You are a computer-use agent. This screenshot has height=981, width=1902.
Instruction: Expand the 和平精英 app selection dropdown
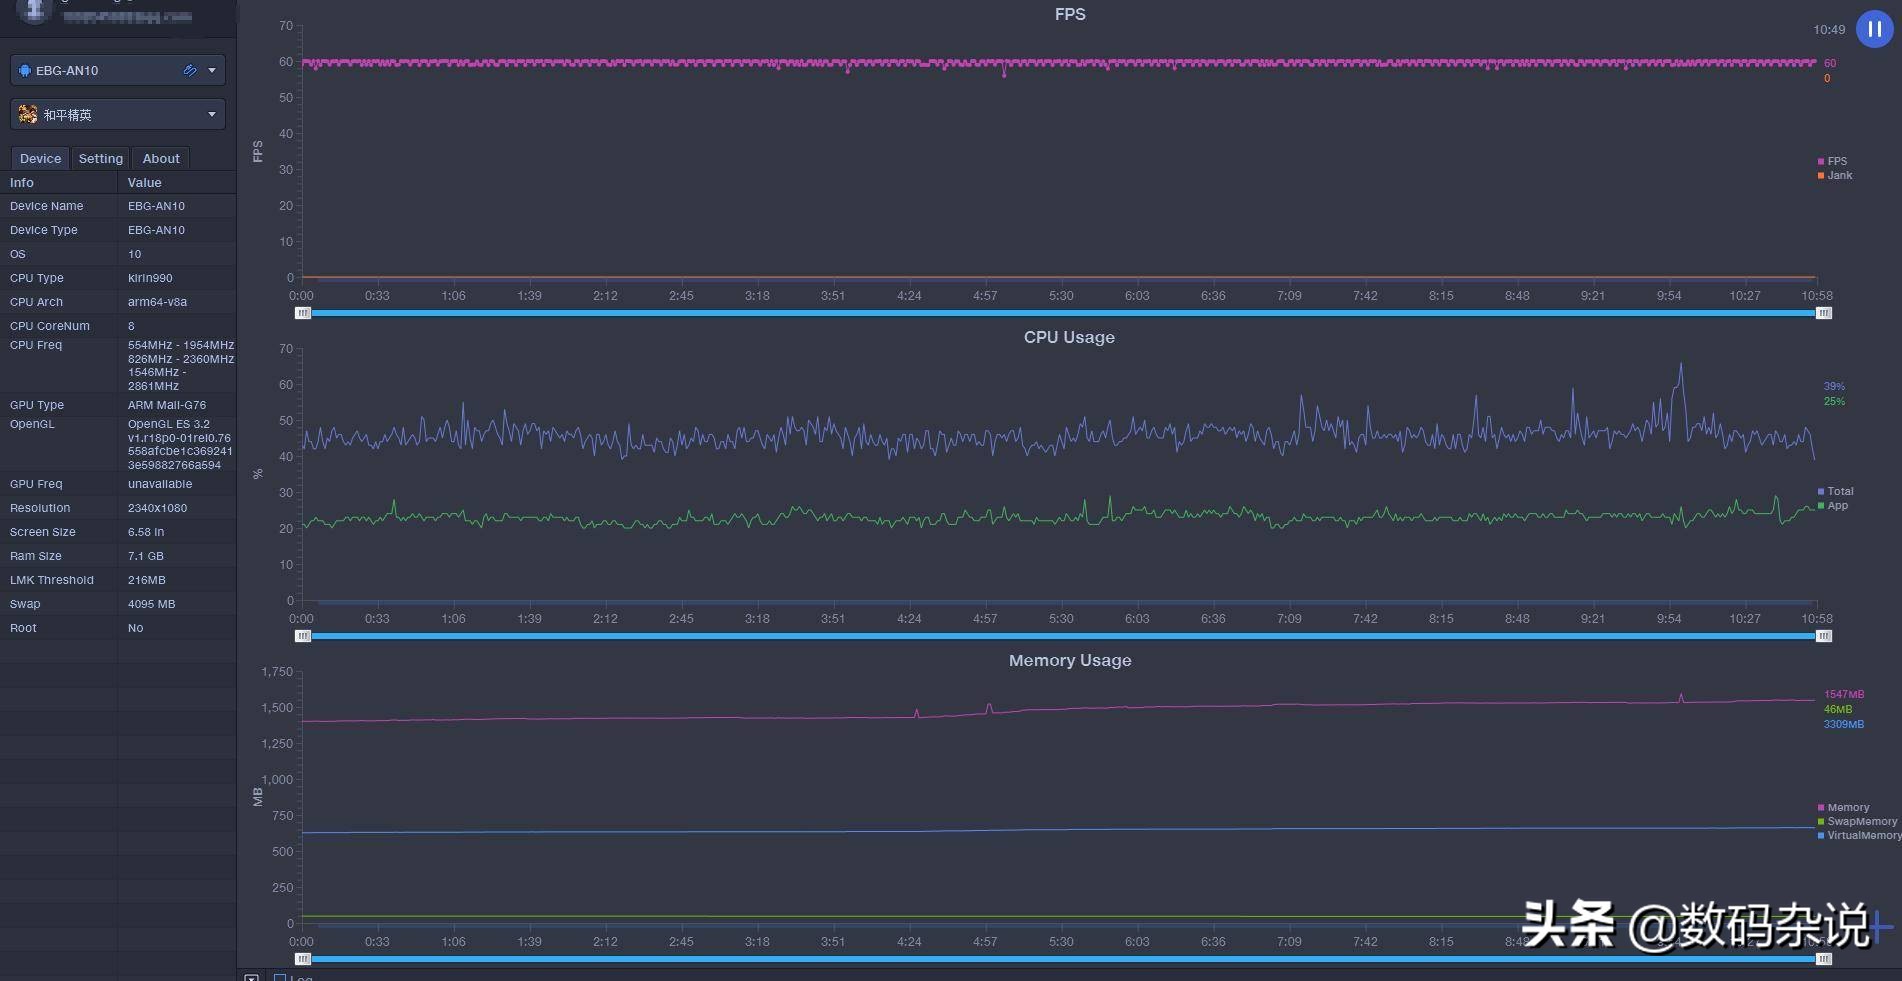[212, 115]
